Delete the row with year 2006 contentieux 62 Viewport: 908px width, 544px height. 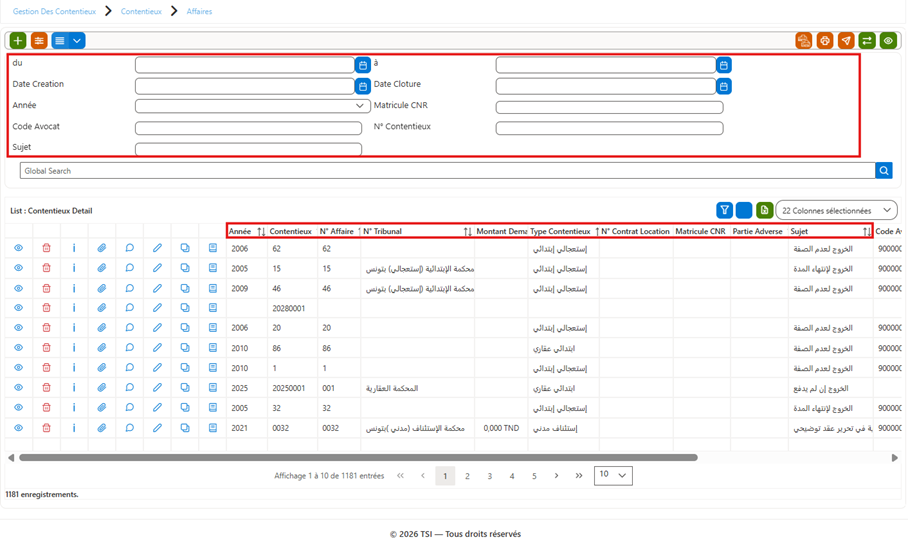(x=46, y=248)
